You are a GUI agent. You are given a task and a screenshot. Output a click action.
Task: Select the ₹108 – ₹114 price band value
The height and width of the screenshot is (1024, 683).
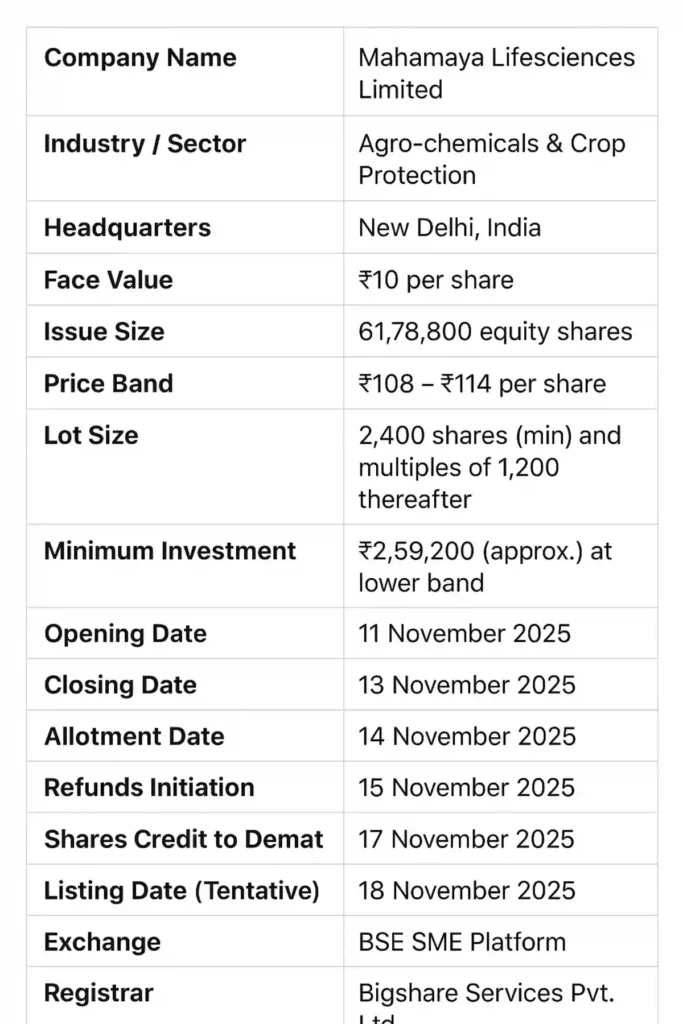point(482,384)
